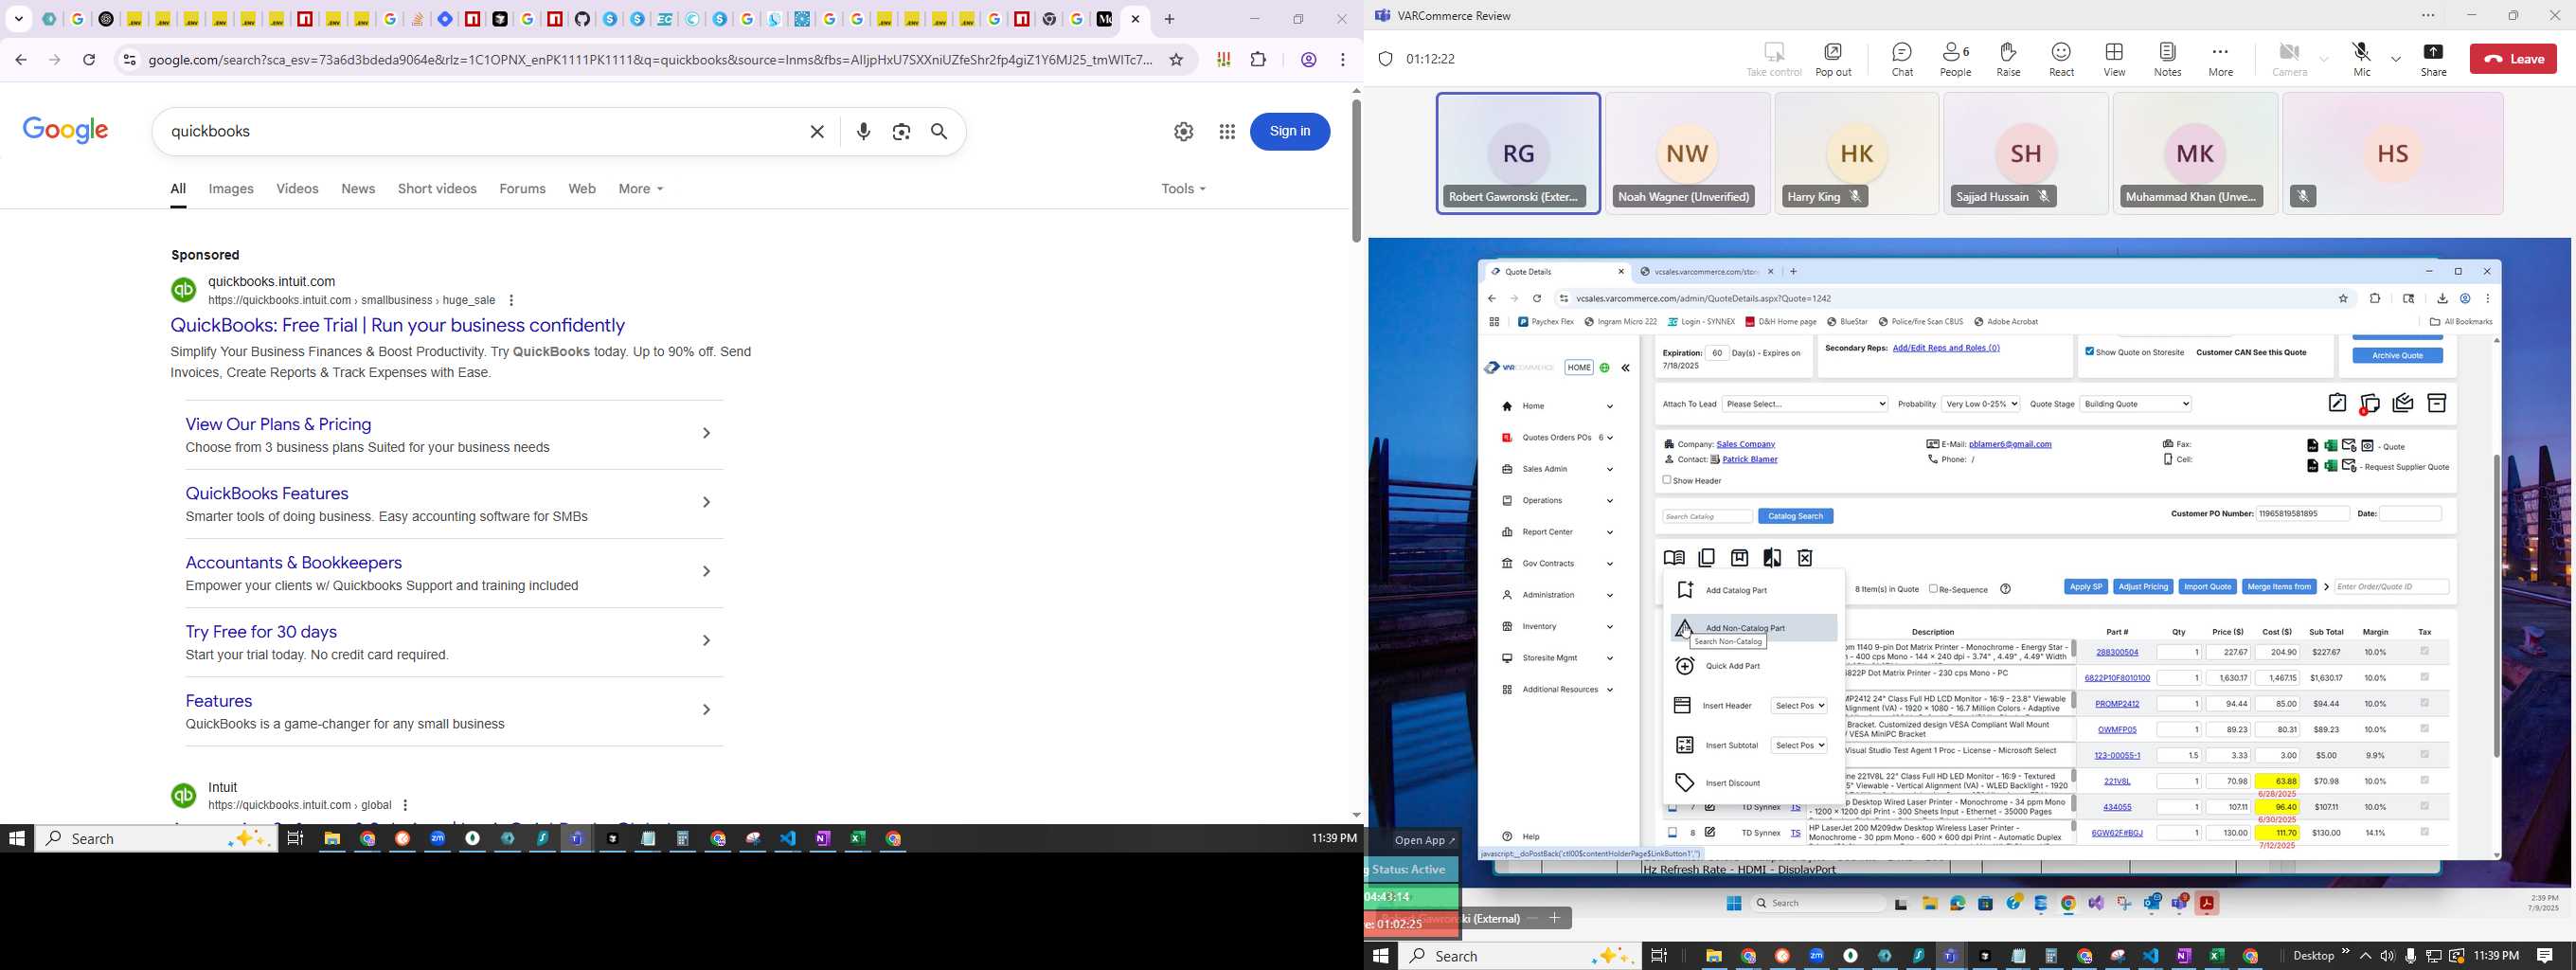Change the meeting View layout
The width and height of the screenshot is (2576, 970).
[x=2114, y=59]
